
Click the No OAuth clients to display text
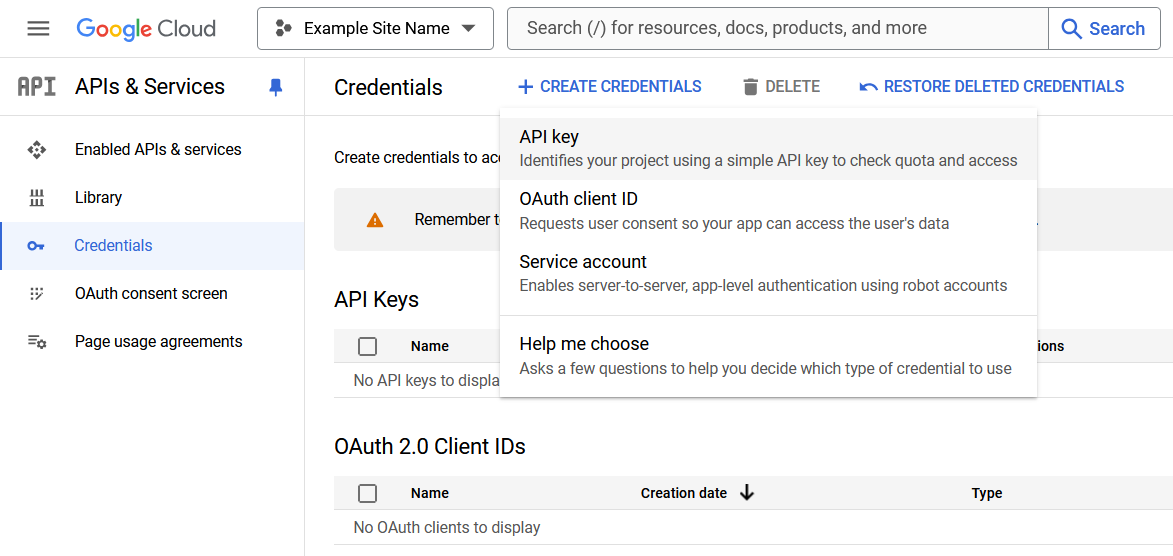coord(447,528)
